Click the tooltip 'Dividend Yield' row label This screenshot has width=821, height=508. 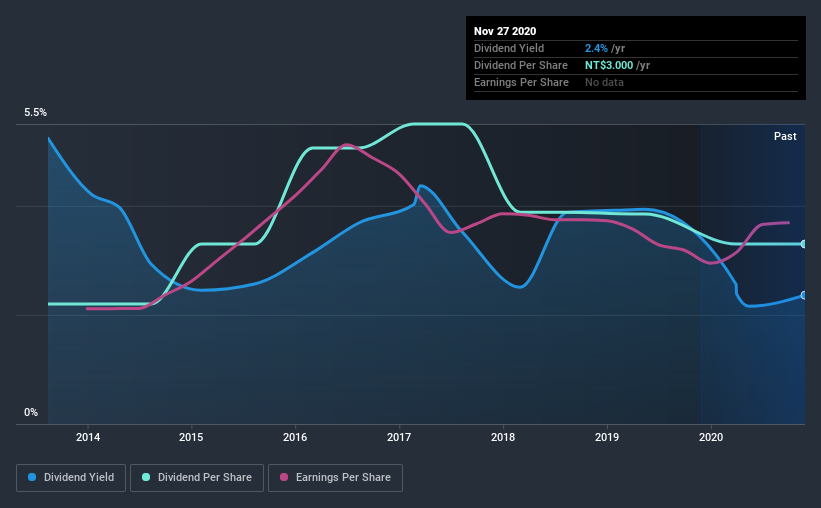(x=509, y=48)
